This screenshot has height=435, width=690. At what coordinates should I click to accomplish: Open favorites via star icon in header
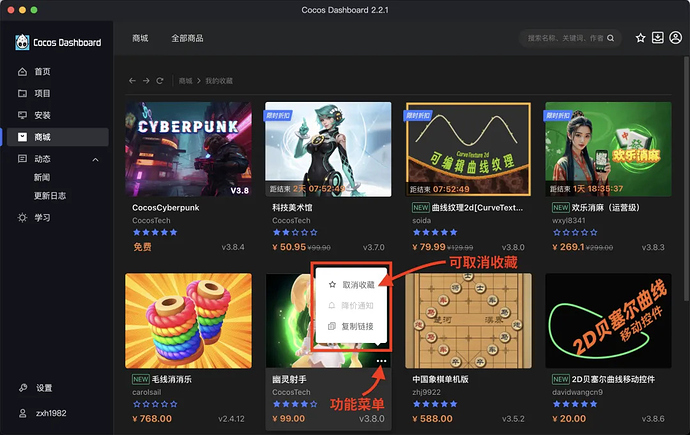(640, 38)
